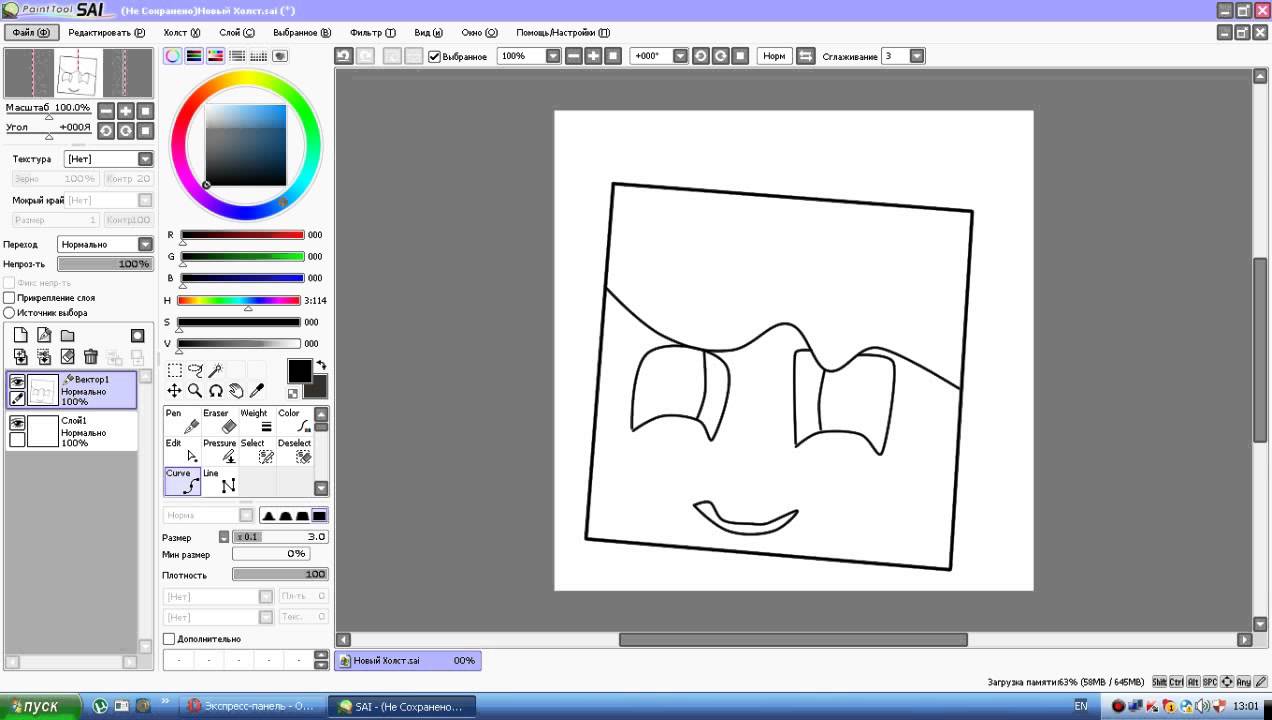The image size is (1272, 720).
Task: Open the Слой menu
Action: coord(236,32)
